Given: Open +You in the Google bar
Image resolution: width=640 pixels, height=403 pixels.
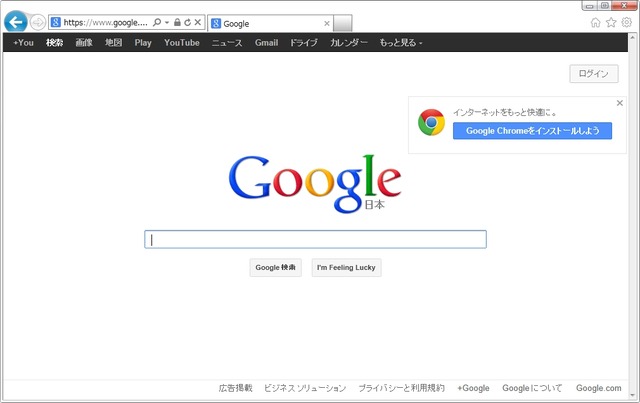Looking at the screenshot, I should click(x=23, y=42).
